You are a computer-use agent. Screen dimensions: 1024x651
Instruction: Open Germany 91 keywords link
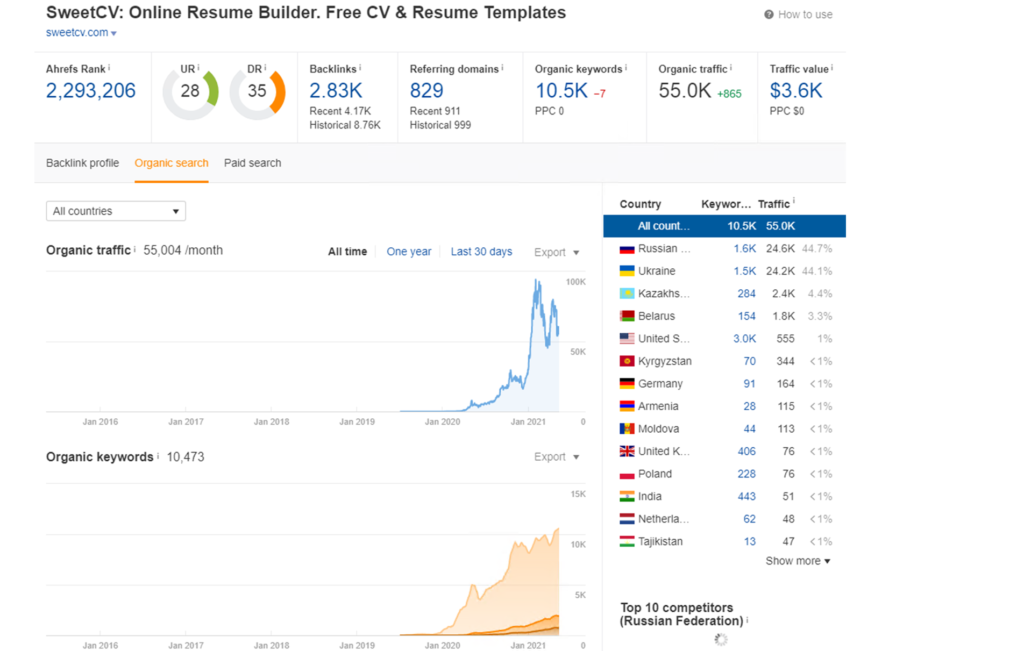click(750, 384)
